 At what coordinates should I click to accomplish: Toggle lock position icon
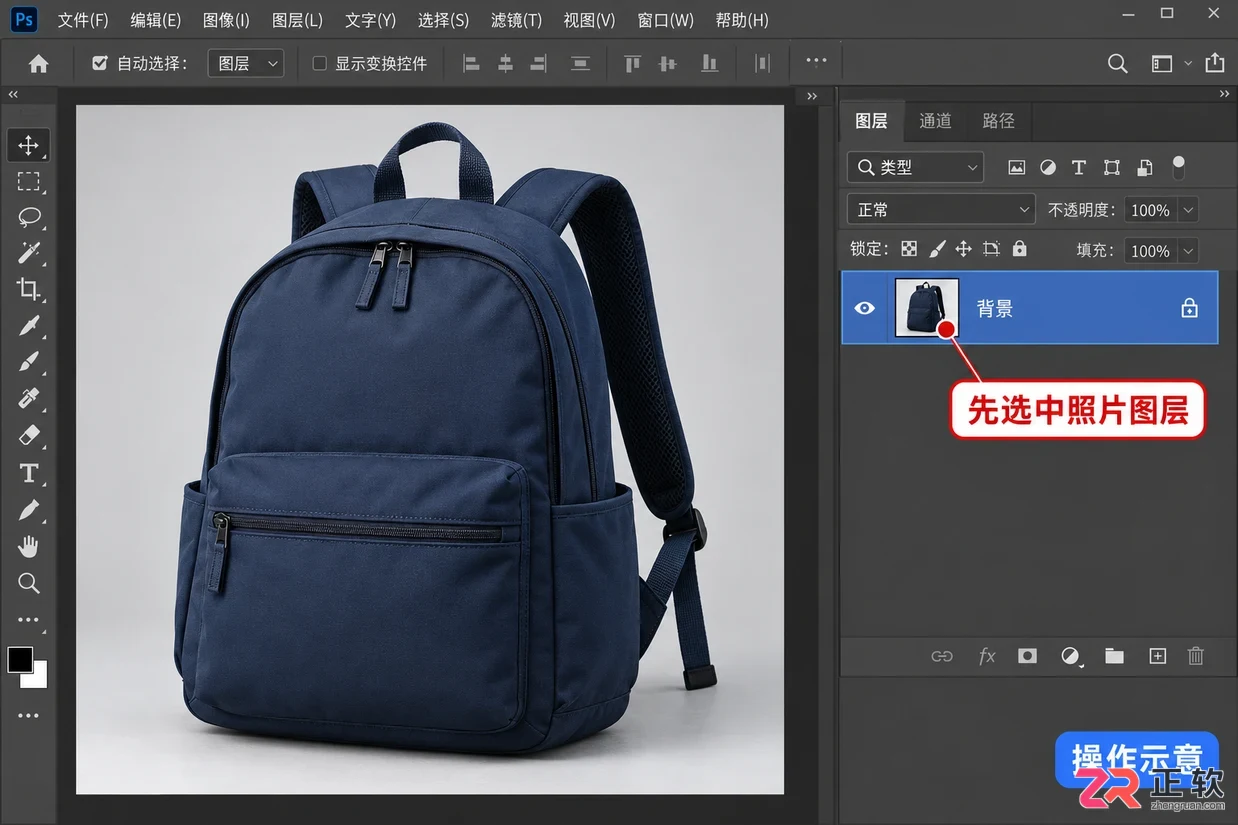point(964,249)
